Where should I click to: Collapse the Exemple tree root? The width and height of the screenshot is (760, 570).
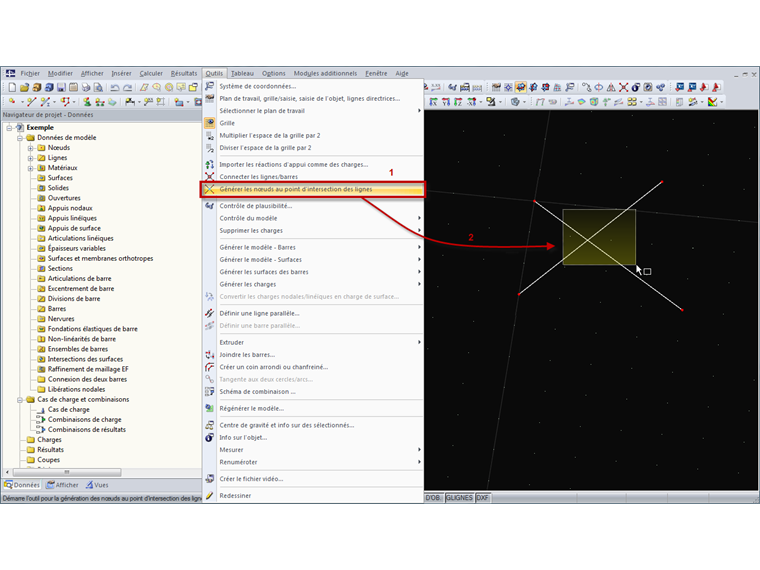9,127
